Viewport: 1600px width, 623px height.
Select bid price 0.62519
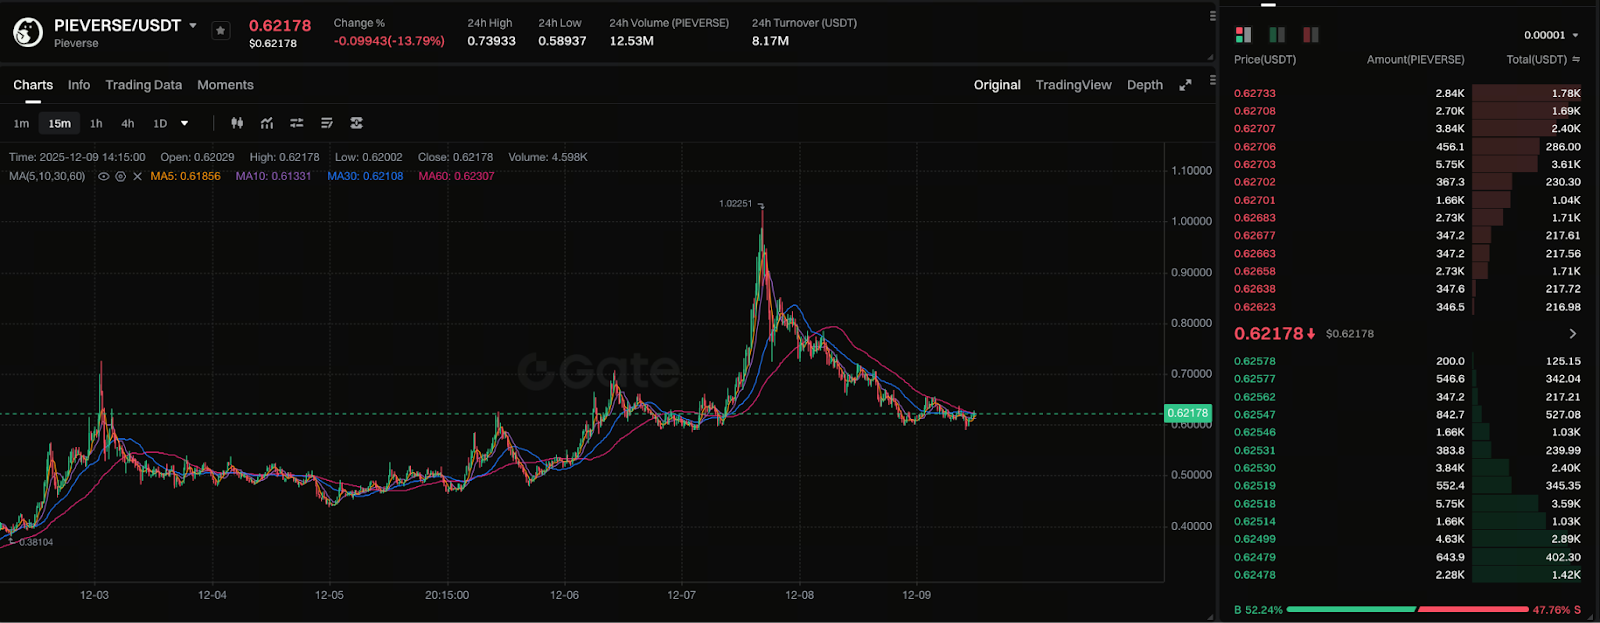pyautogui.click(x=1255, y=486)
